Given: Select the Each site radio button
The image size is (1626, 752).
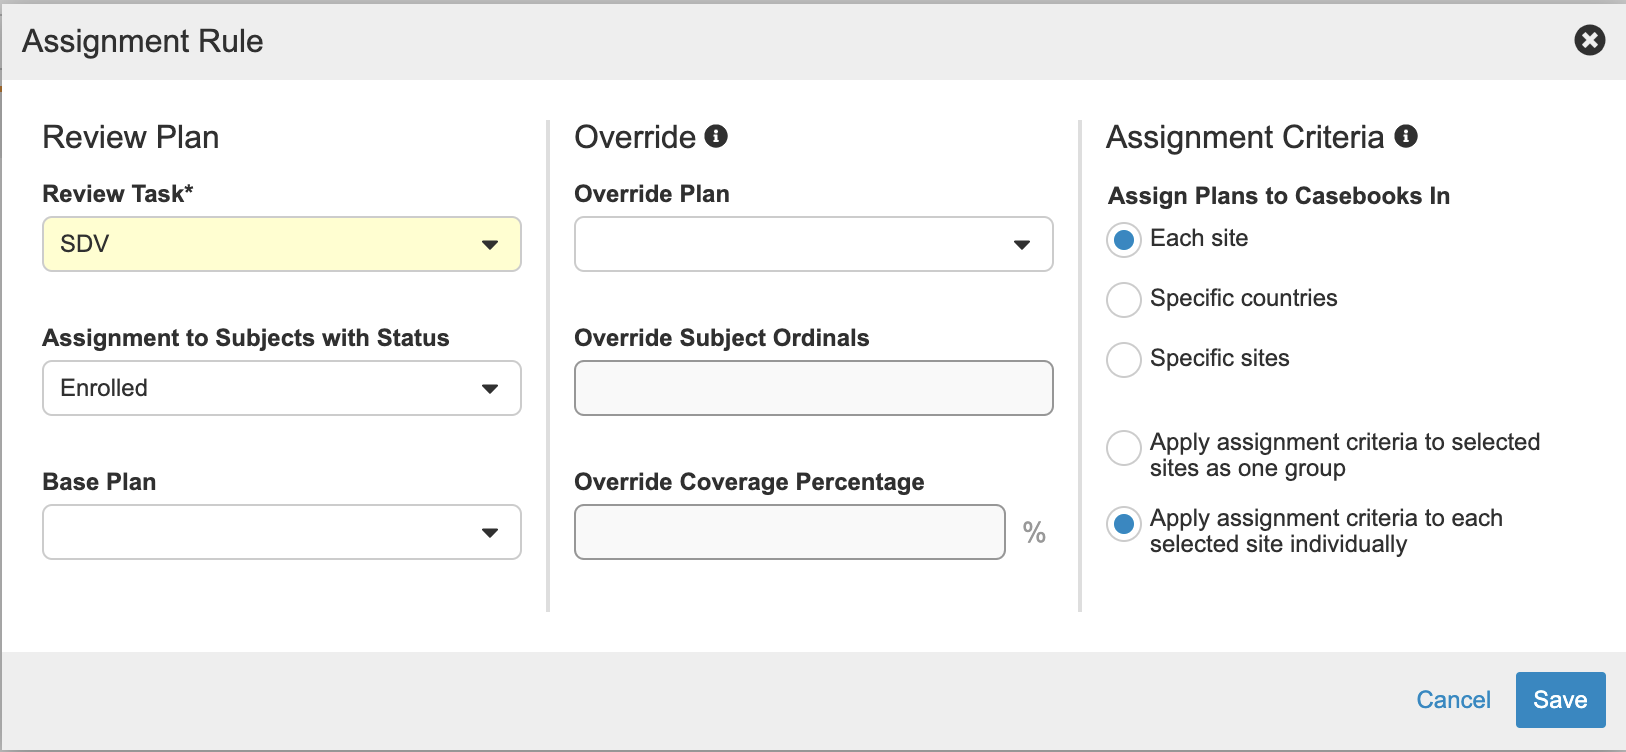Looking at the screenshot, I should pyautogui.click(x=1124, y=240).
